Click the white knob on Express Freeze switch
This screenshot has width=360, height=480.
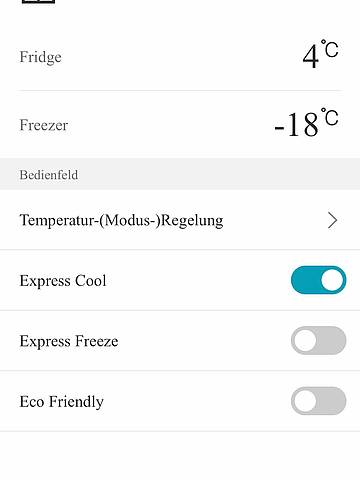pyautogui.click(x=305, y=340)
